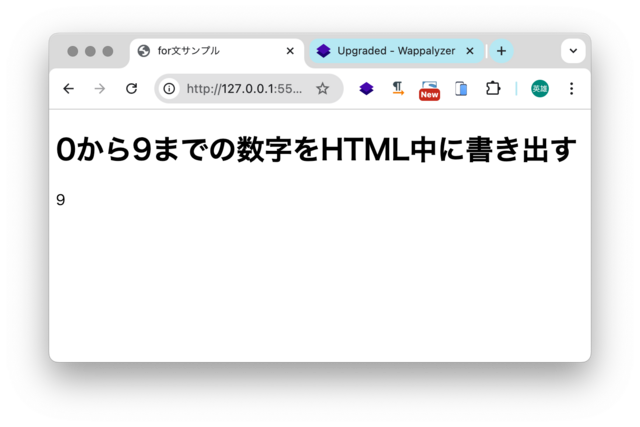
Task: Open a new tab with plus button
Action: 501,51
